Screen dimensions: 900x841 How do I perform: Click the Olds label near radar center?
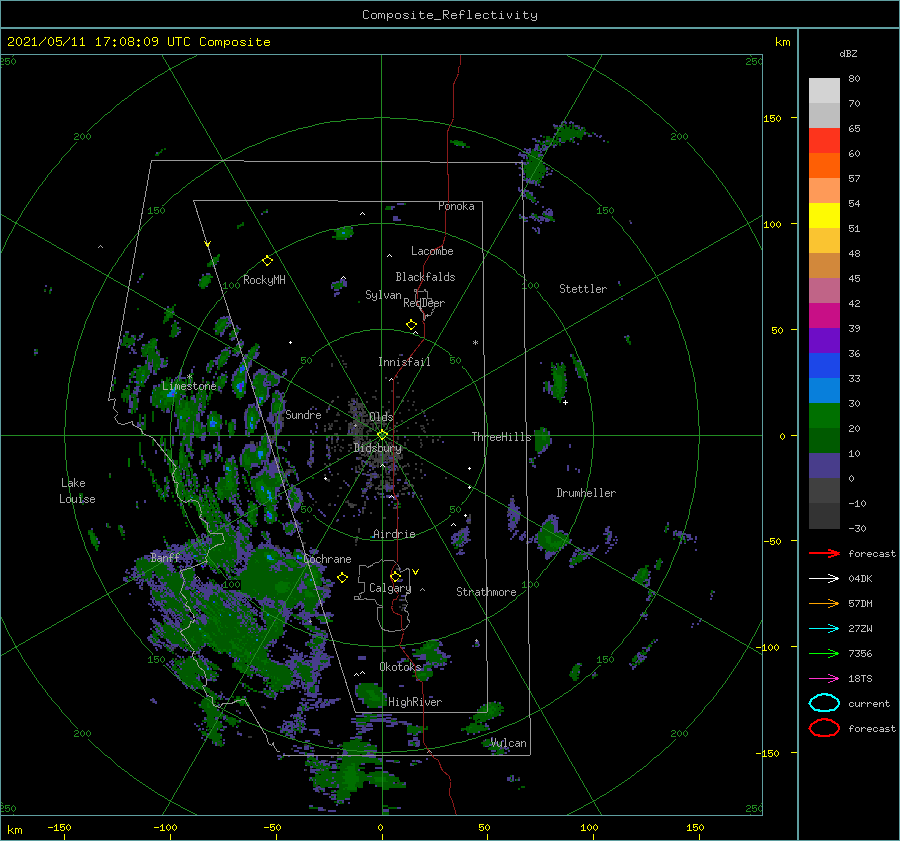pyautogui.click(x=381, y=416)
